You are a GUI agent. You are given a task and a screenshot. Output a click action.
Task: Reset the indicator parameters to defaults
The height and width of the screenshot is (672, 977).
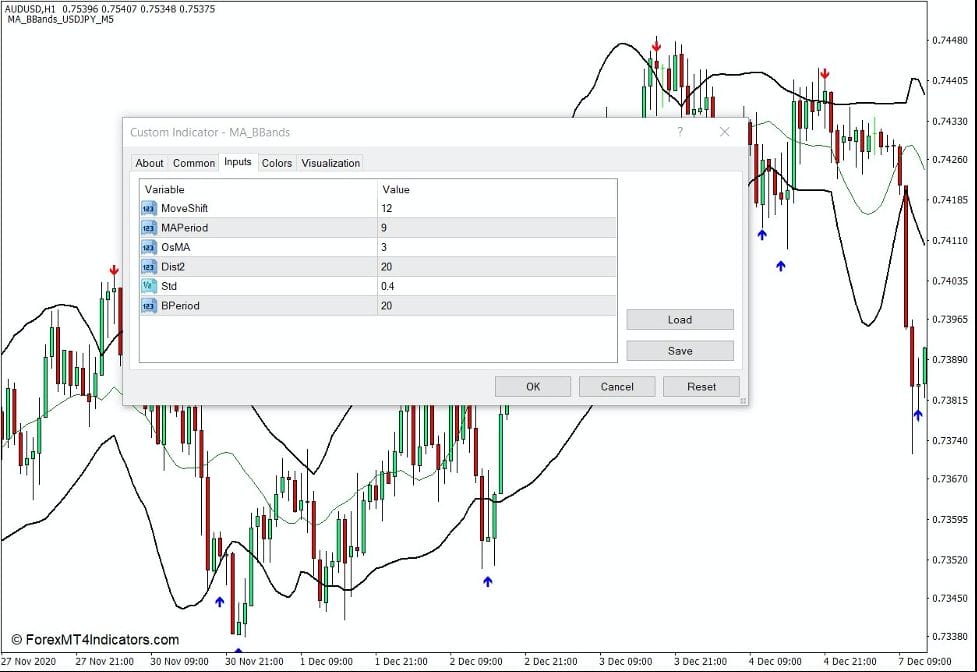pos(703,386)
